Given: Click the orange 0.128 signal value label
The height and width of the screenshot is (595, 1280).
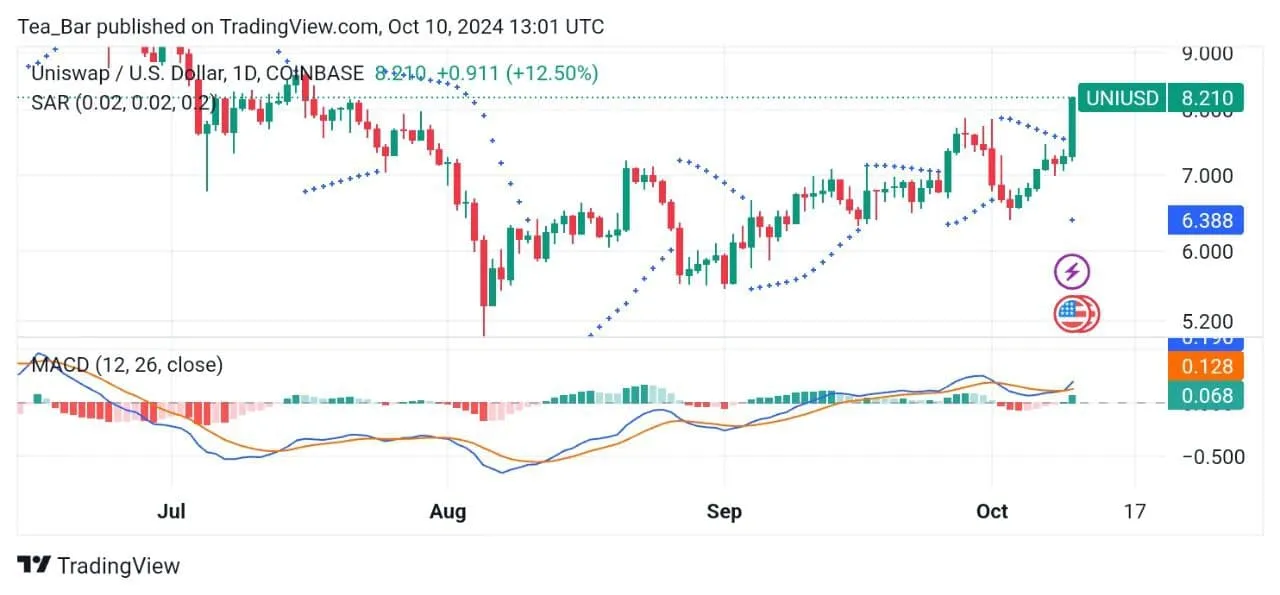Looking at the screenshot, I should tap(1207, 367).
